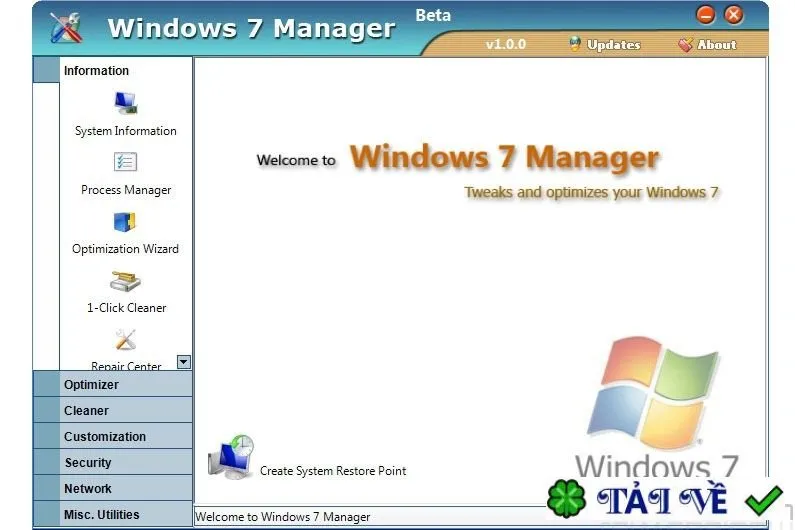The image size is (795, 530).
Task: Check for Updates in header
Action: pos(604,45)
